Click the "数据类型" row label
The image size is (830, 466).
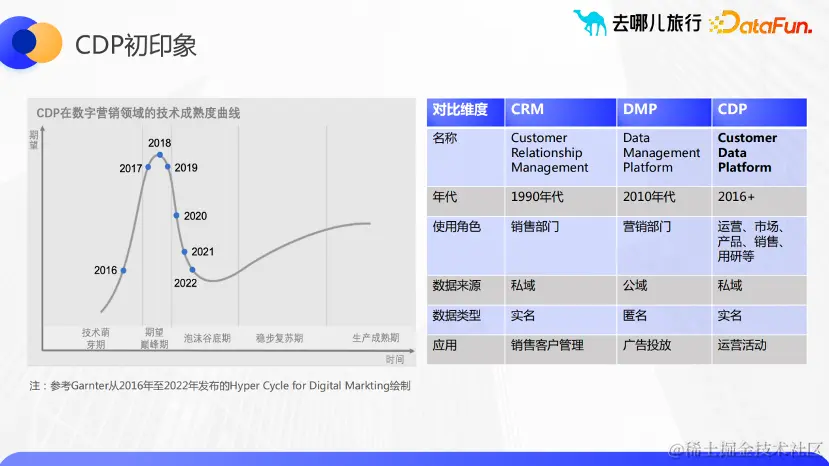pos(457,316)
